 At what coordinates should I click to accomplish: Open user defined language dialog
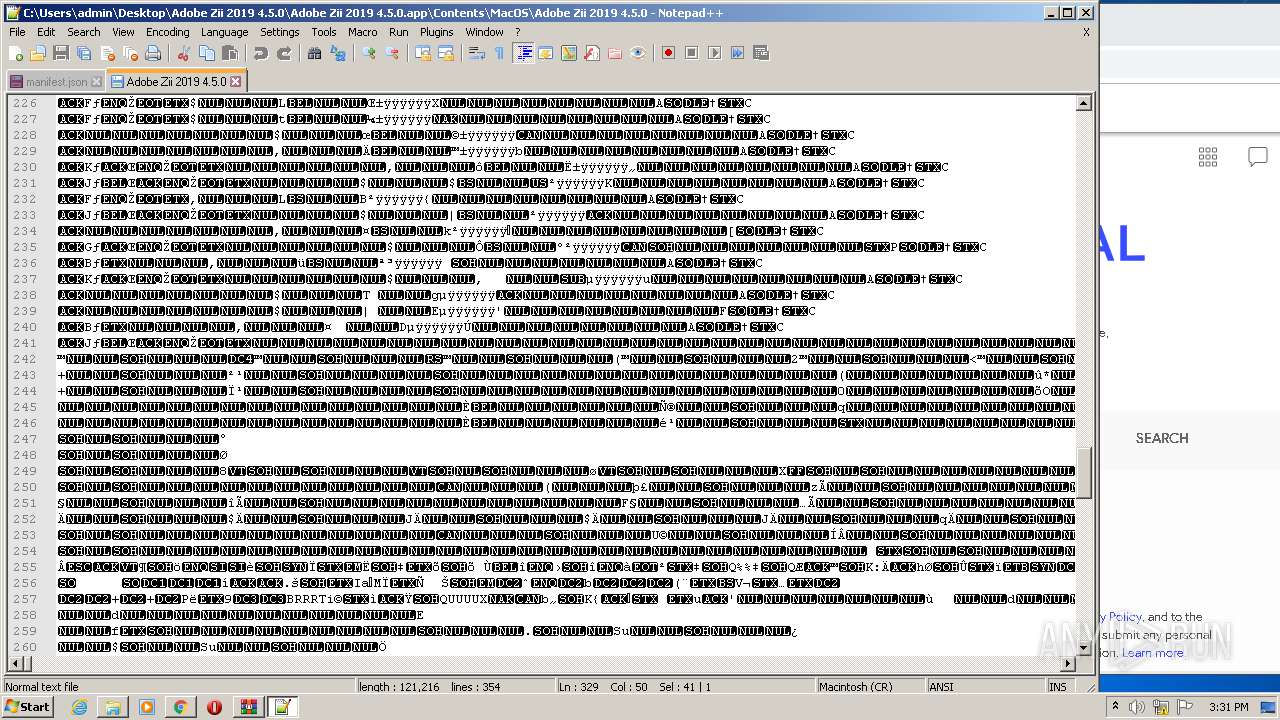coord(546,53)
